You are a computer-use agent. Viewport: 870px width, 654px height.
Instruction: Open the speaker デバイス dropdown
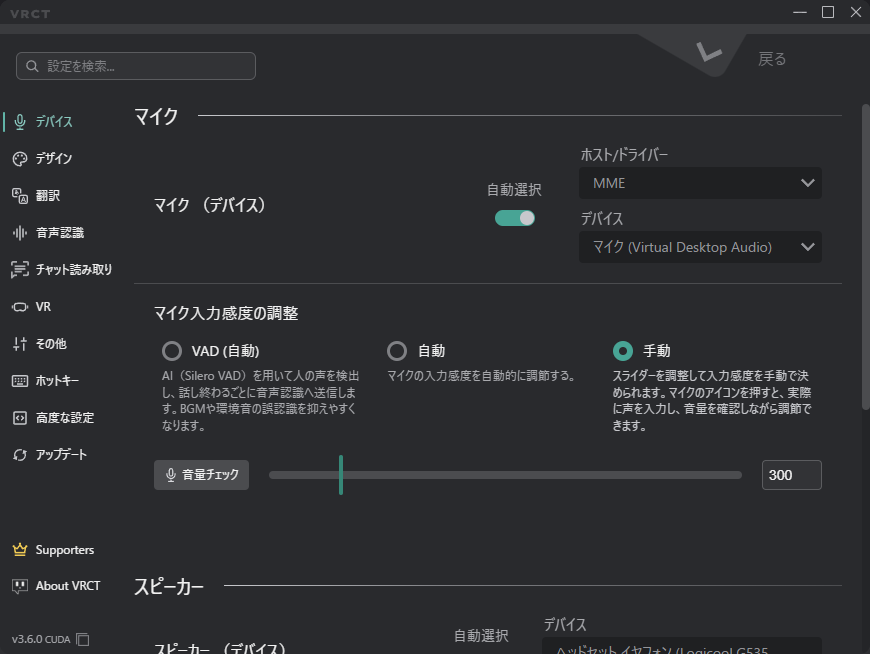tap(681, 646)
